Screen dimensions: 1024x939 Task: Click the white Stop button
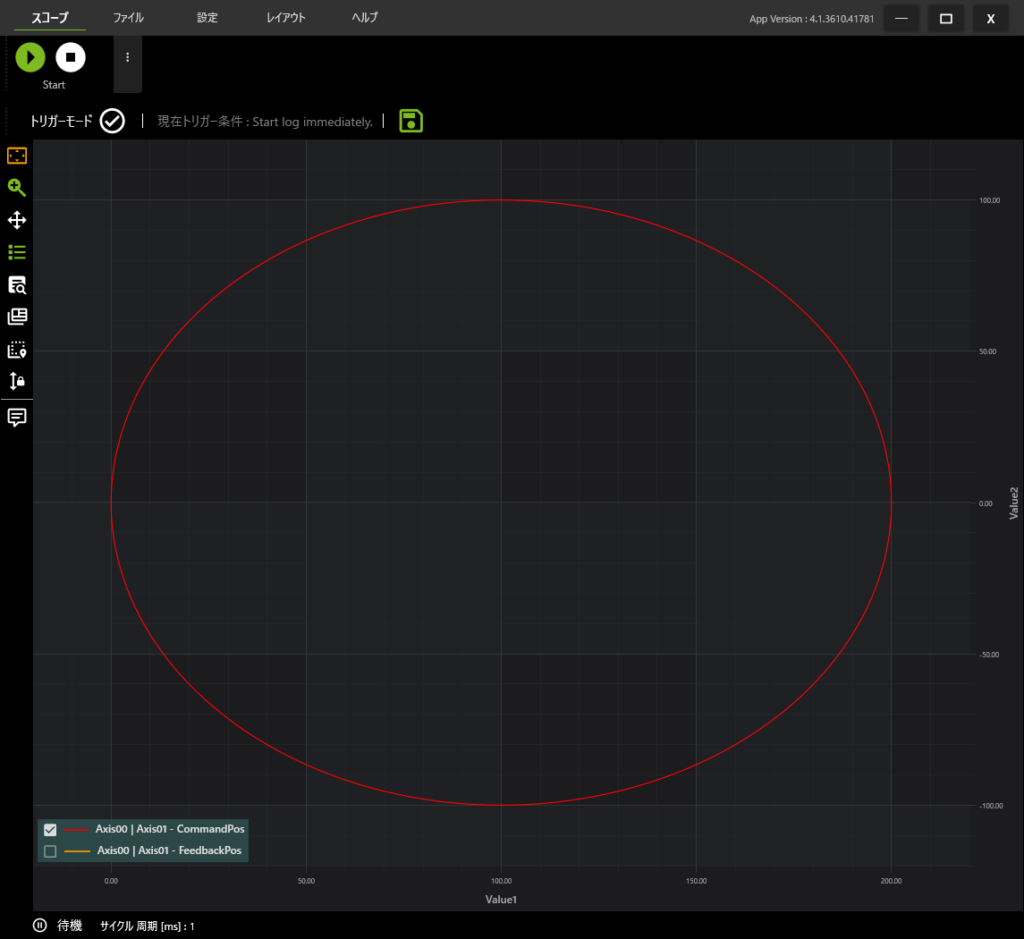pyautogui.click(x=70, y=58)
